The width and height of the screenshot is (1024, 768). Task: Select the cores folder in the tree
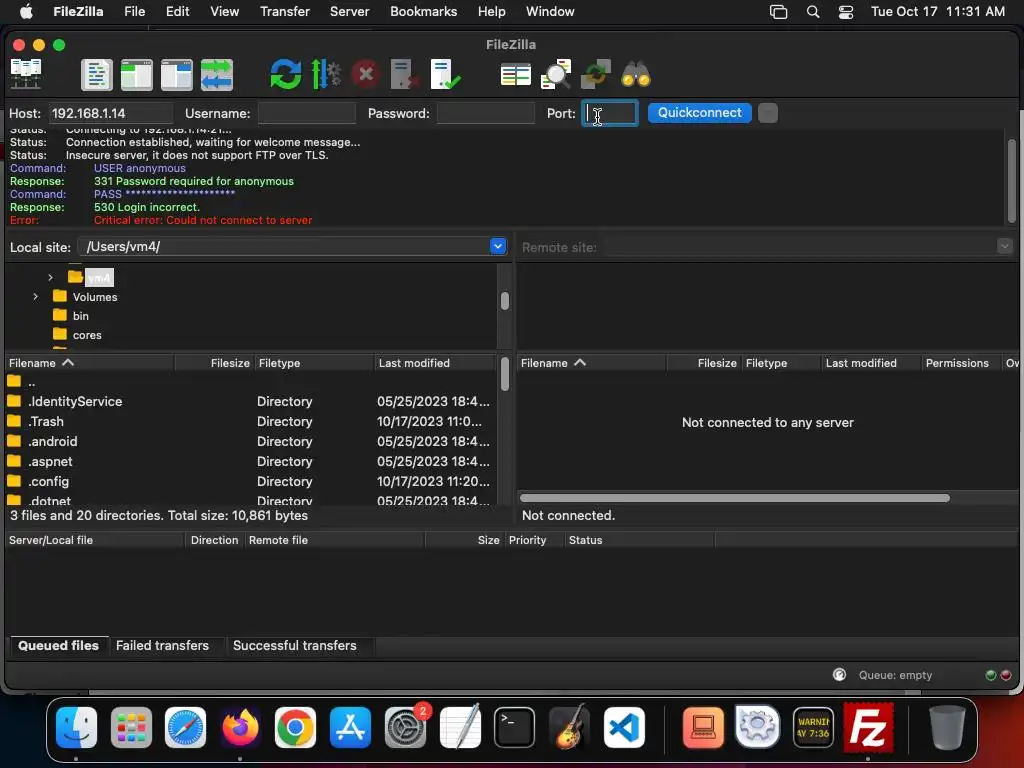pyautogui.click(x=87, y=335)
